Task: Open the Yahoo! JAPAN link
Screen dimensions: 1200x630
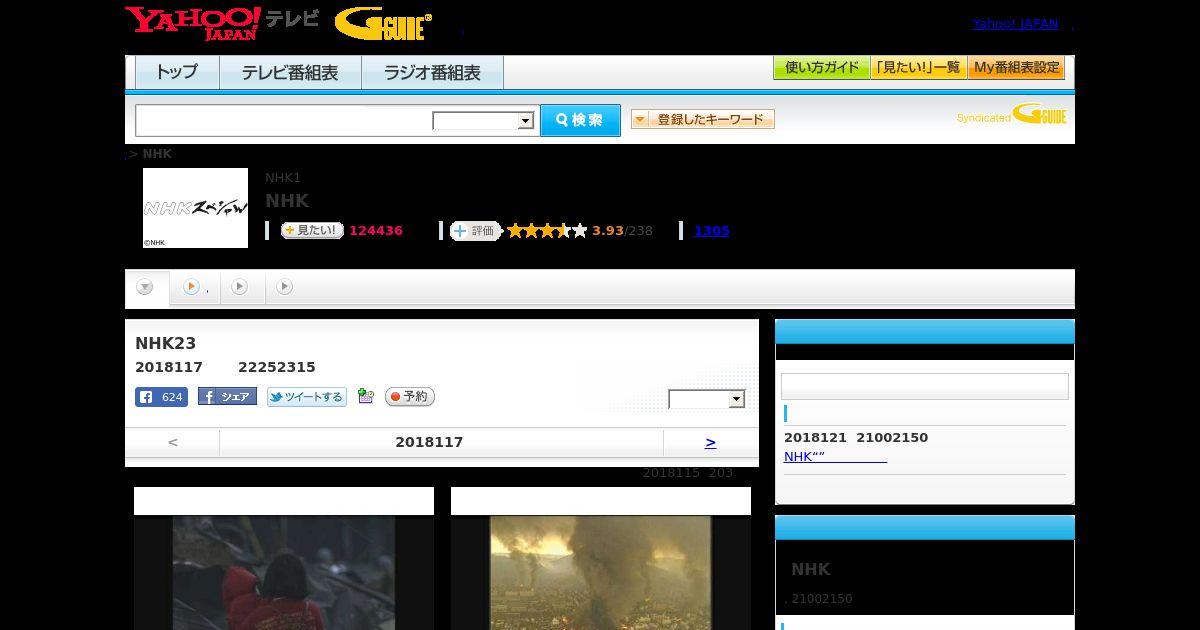Action: click(x=1015, y=24)
